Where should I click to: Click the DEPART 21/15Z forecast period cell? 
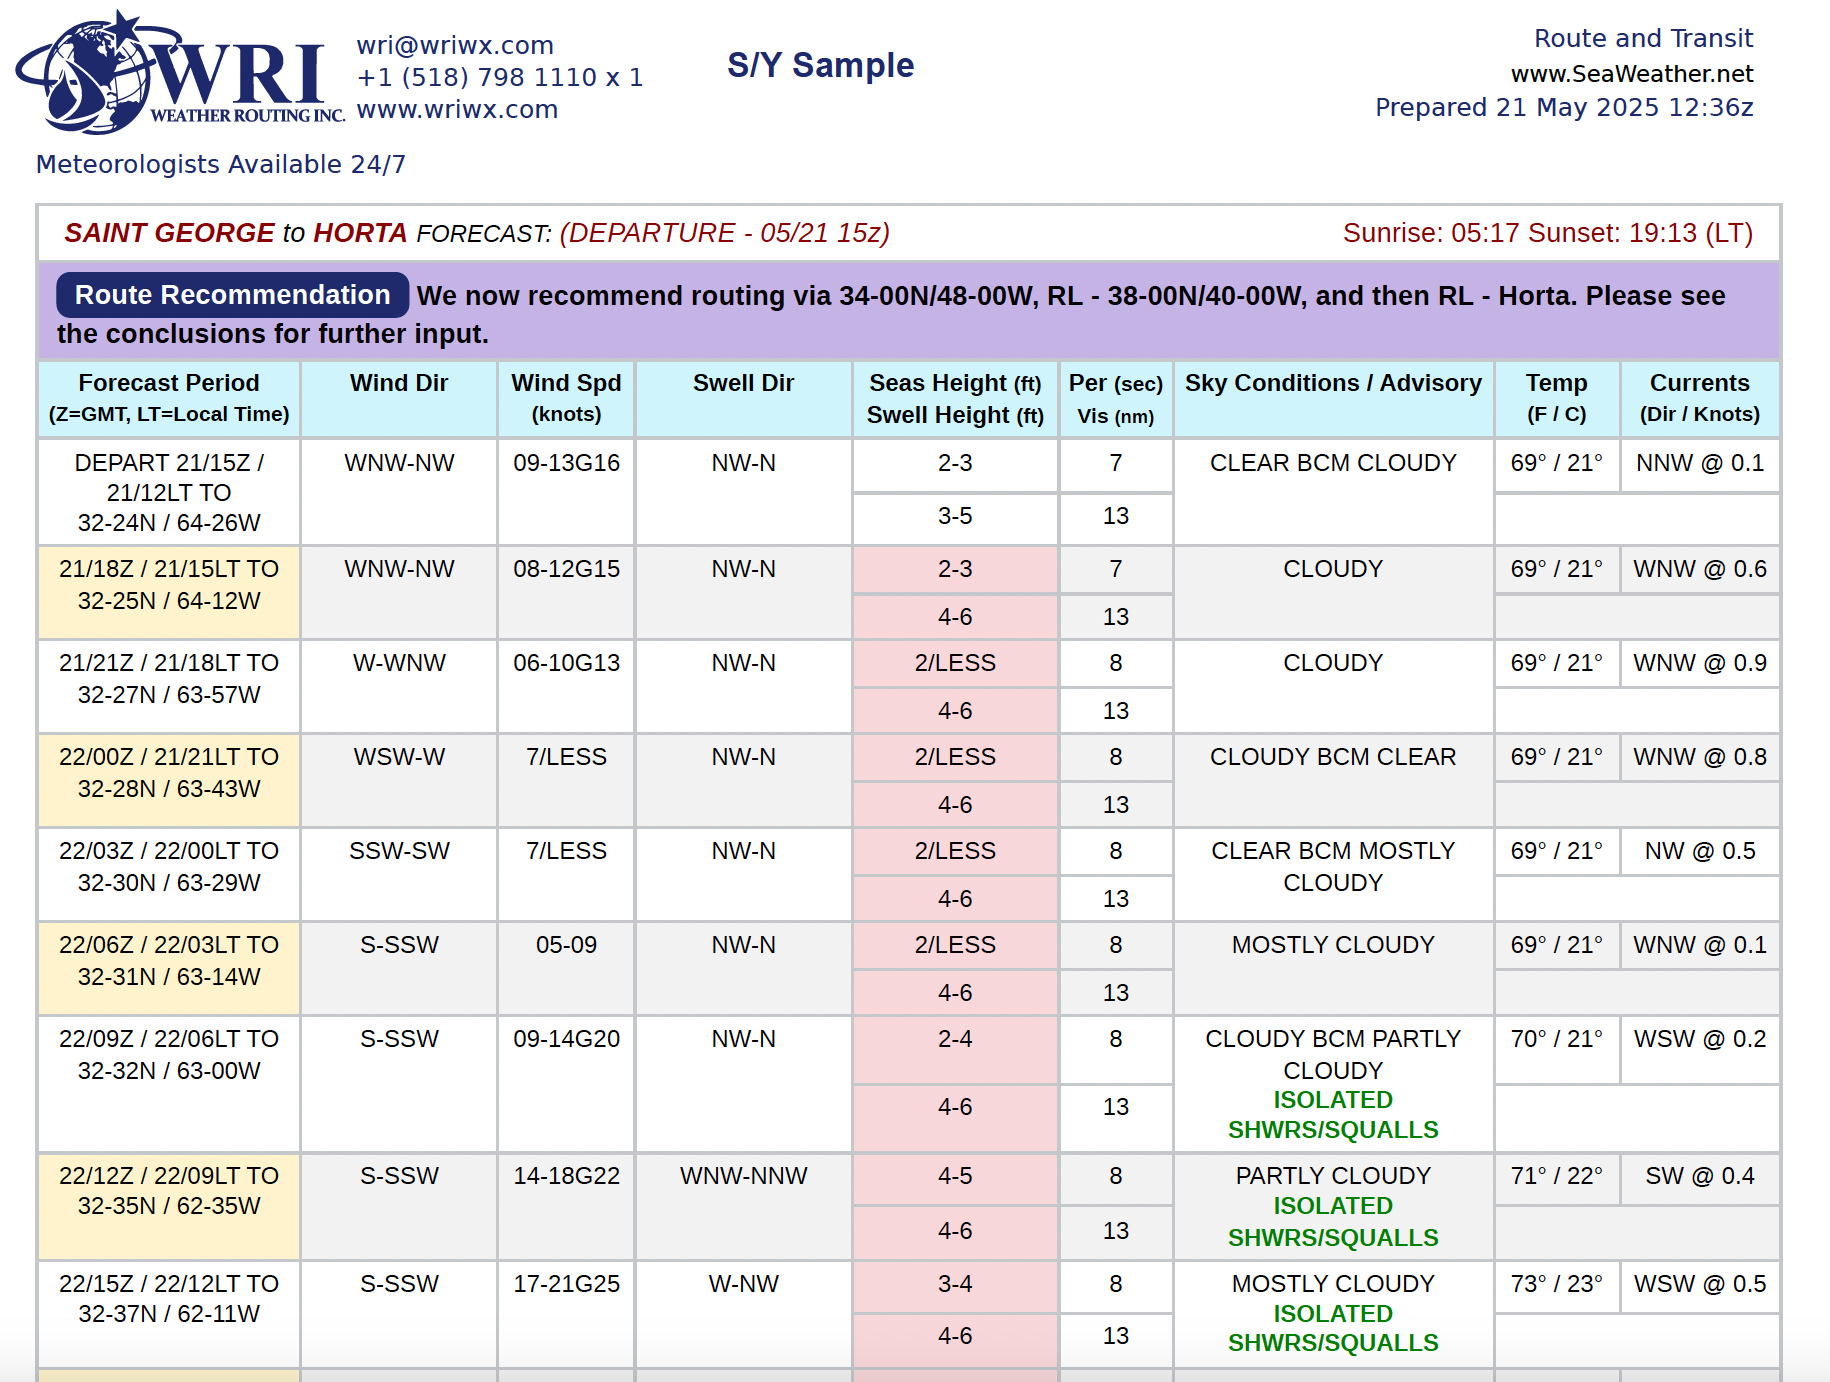pos(169,492)
